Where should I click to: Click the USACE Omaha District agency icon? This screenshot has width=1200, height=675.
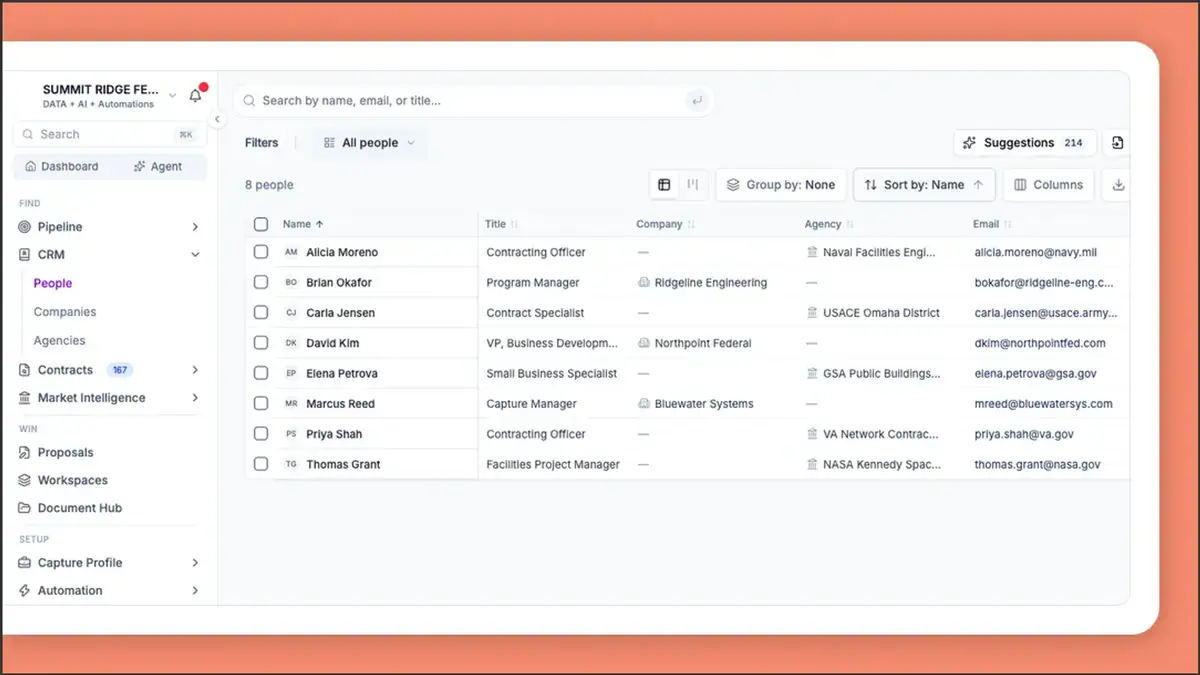coord(812,313)
